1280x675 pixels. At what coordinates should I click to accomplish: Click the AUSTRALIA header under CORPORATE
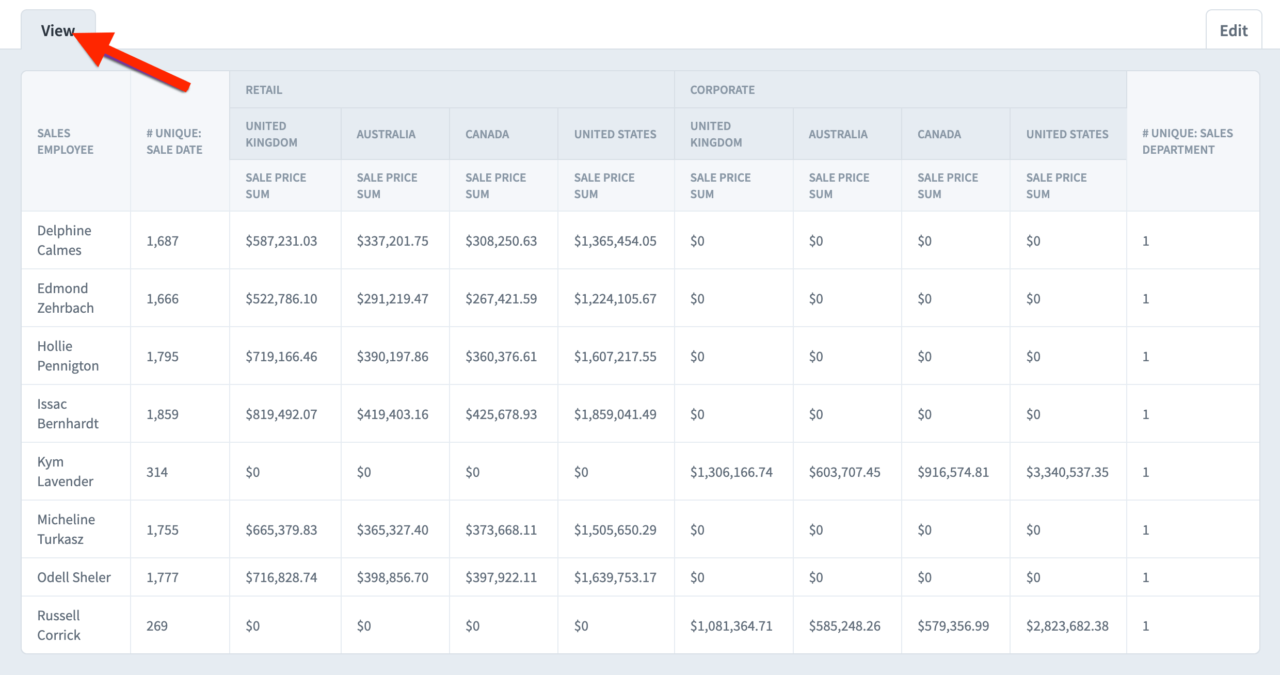click(838, 134)
